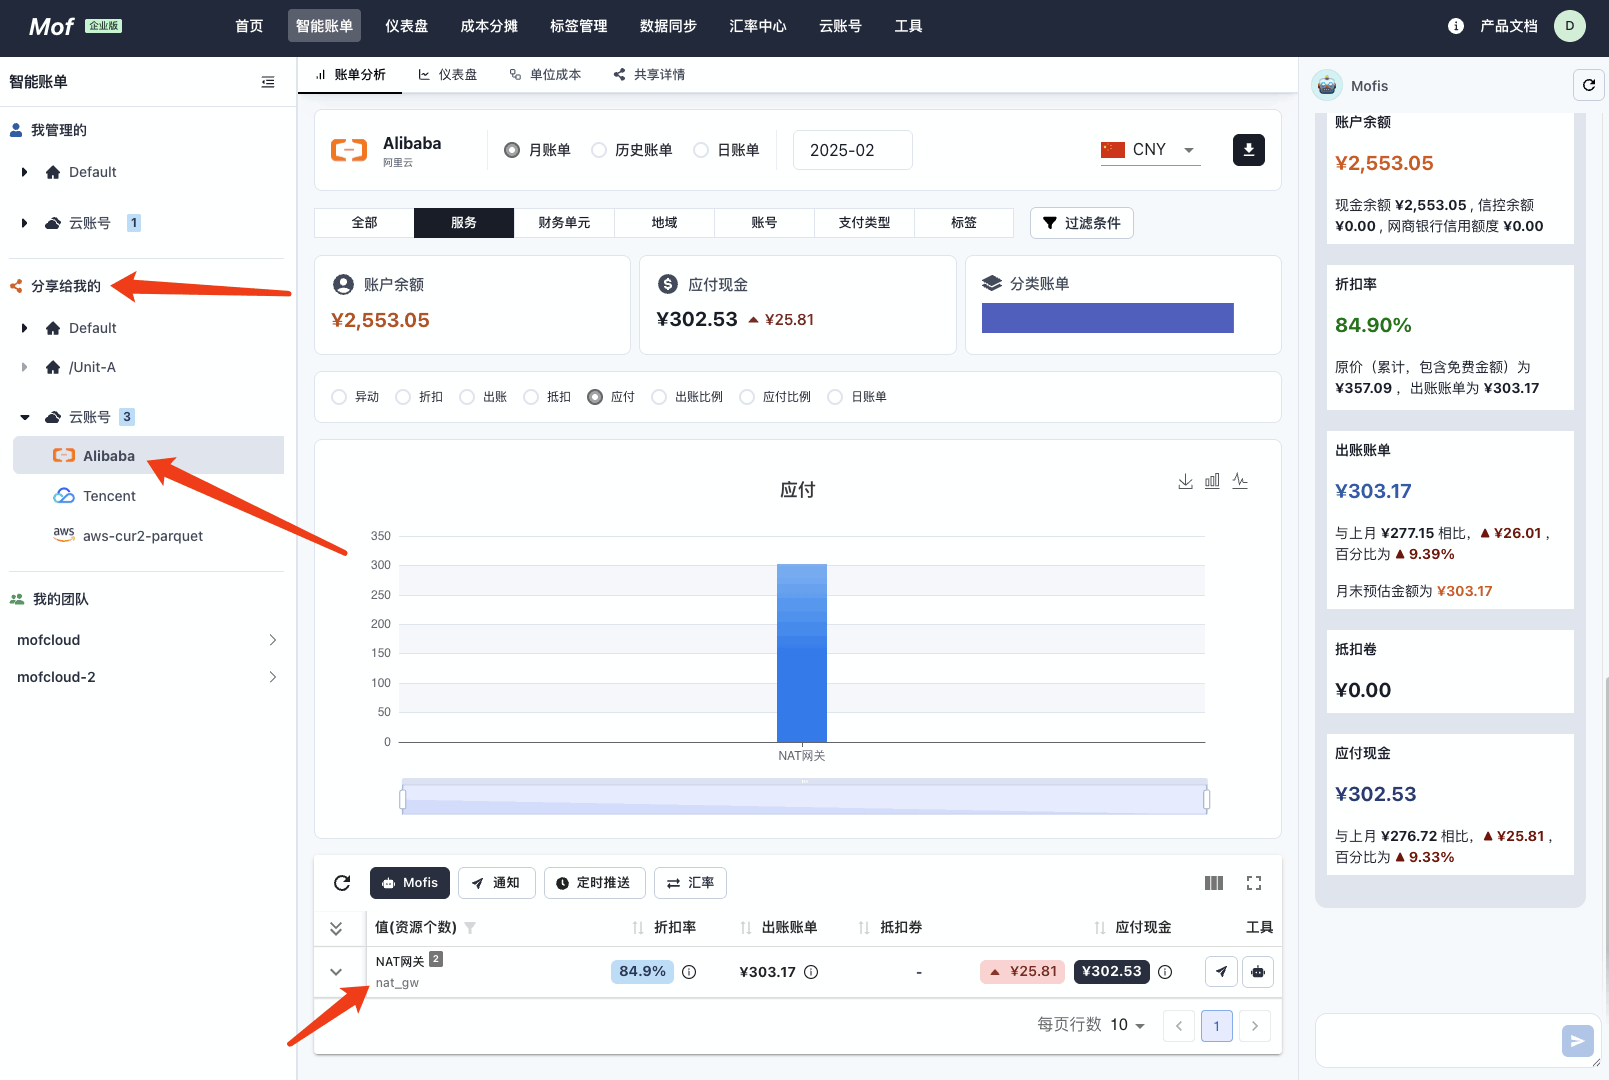Click the 定时推送 button
The height and width of the screenshot is (1080, 1609).
[594, 883]
